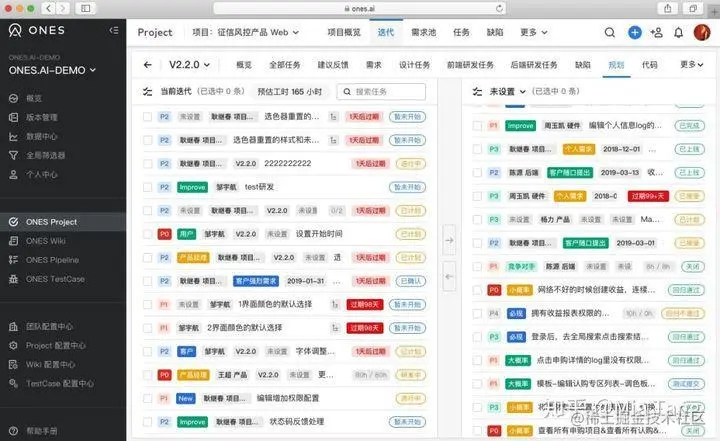Click the 未设置 panel list icon
Viewport: 720px width, 441px height.
pyautogui.click(x=478, y=91)
